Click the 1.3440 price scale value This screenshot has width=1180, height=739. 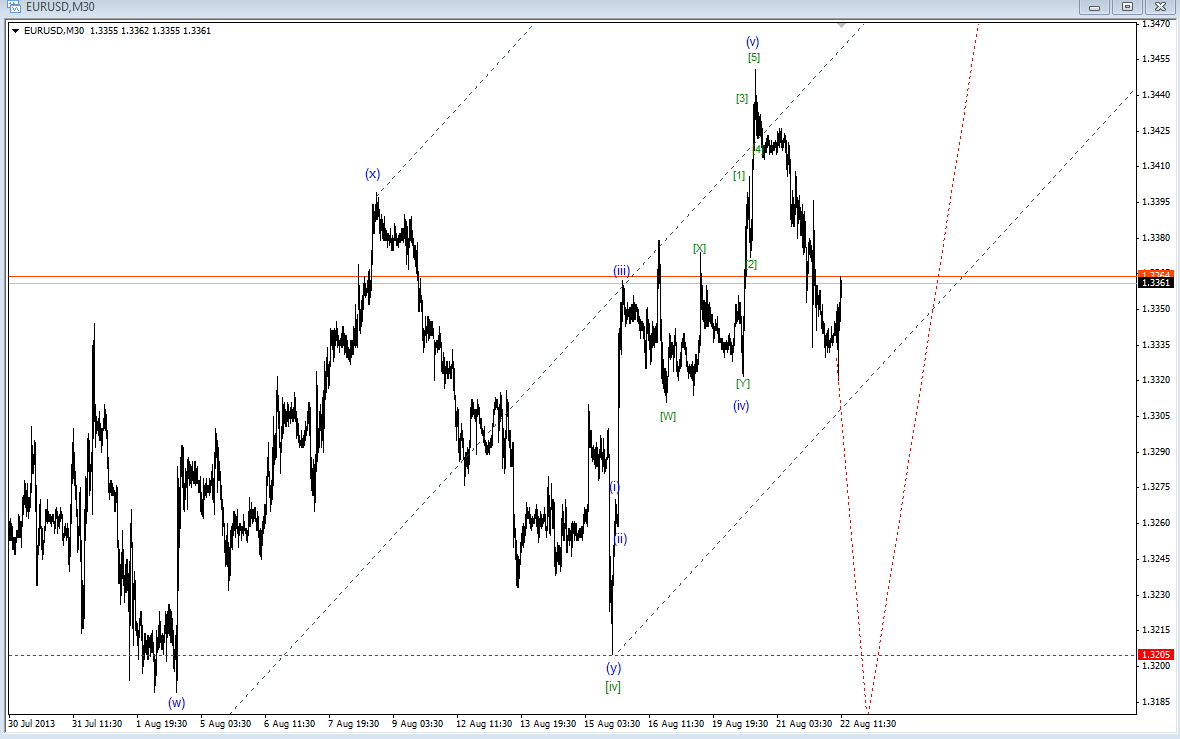pos(1155,95)
